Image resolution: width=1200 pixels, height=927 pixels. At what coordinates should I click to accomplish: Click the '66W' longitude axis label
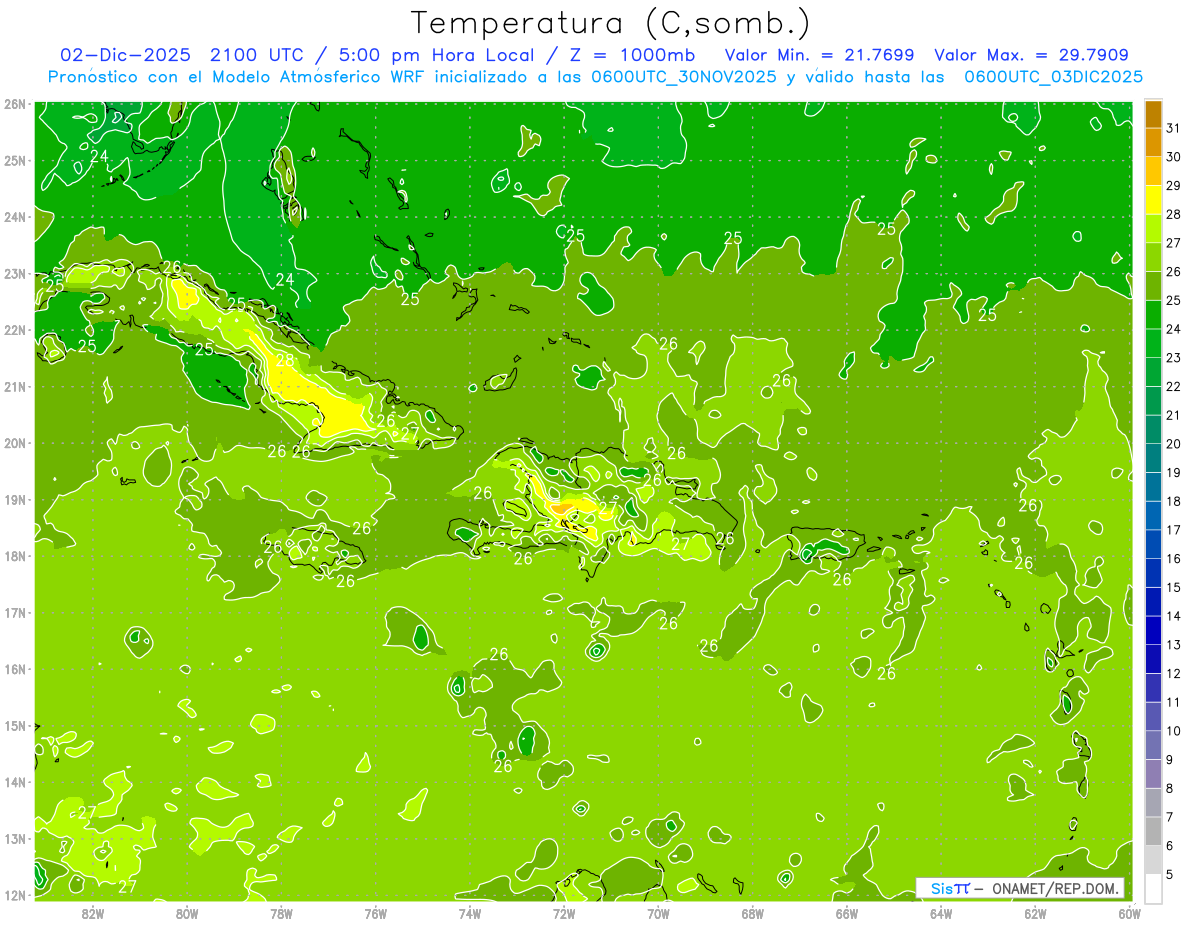[847, 913]
